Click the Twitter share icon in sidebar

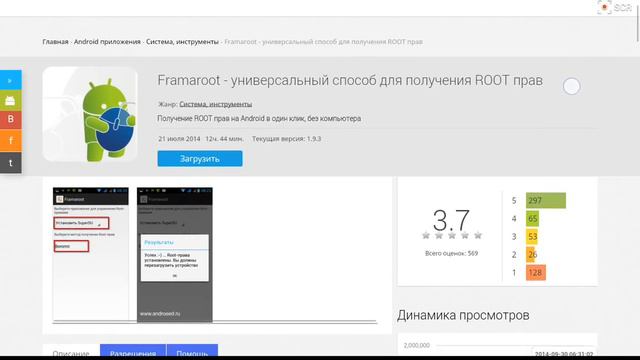pos(11,80)
